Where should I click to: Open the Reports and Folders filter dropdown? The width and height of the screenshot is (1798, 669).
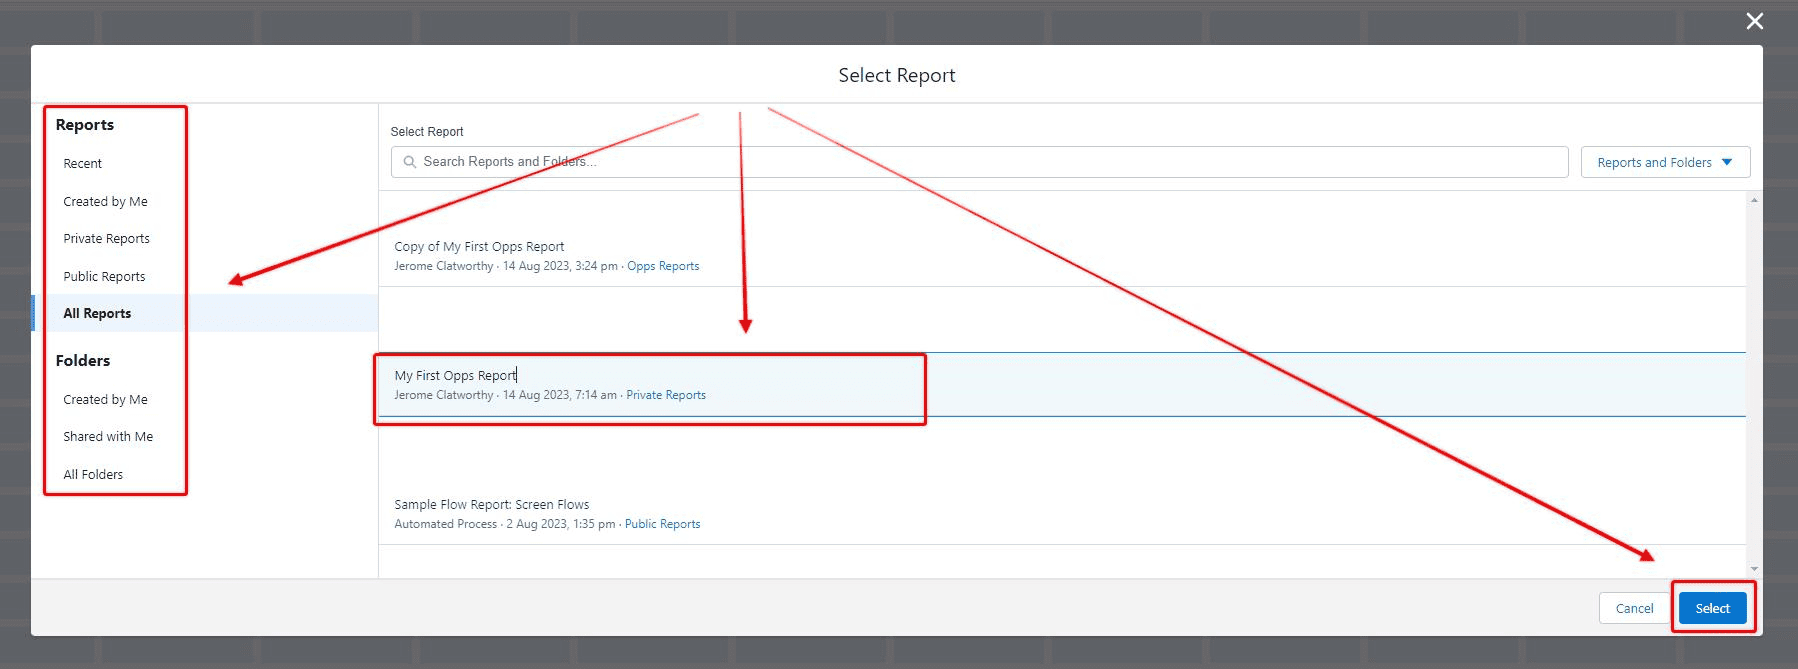pyautogui.click(x=1665, y=162)
